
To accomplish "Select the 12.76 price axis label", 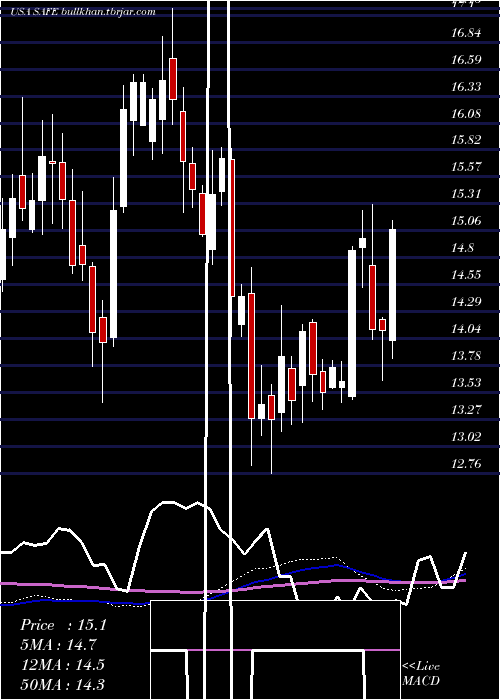I will [466, 464].
